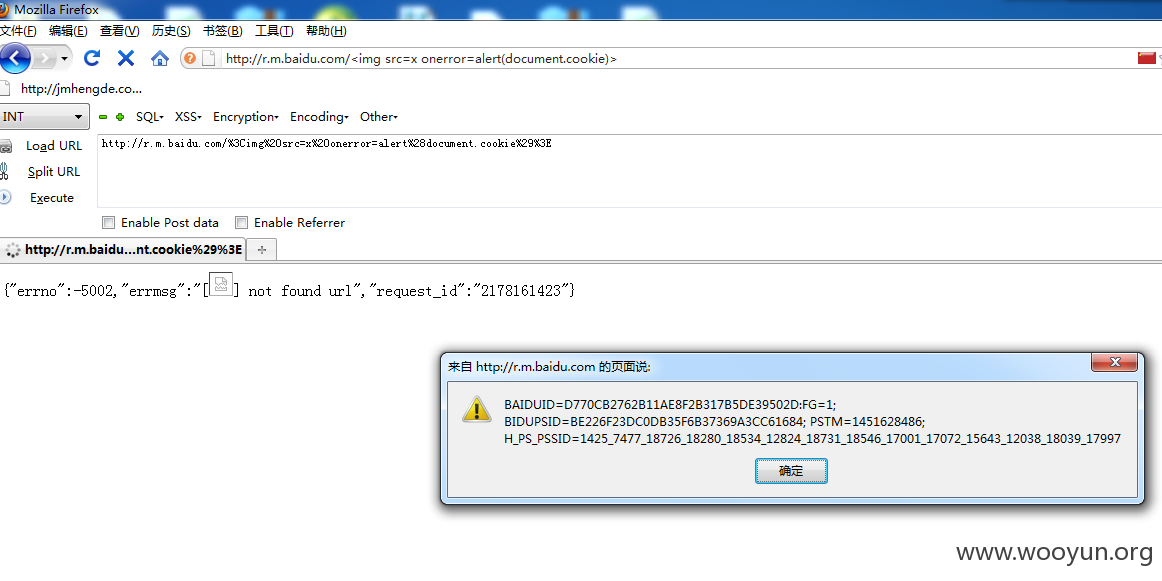Open the INT dropdown in HackBar
1162x581 pixels.
coord(44,116)
